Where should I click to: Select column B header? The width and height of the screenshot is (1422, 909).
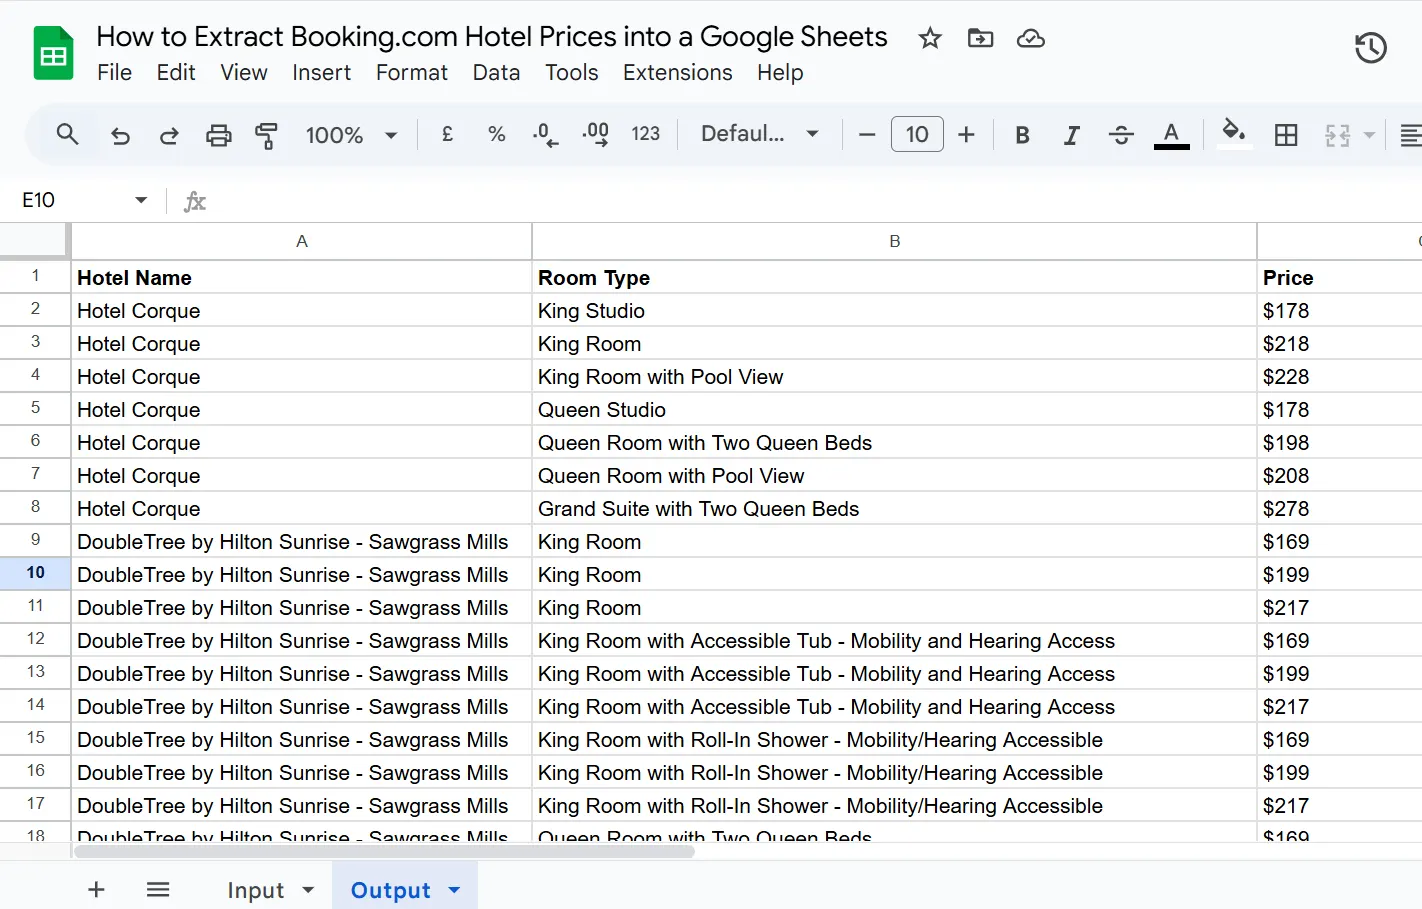click(x=894, y=241)
